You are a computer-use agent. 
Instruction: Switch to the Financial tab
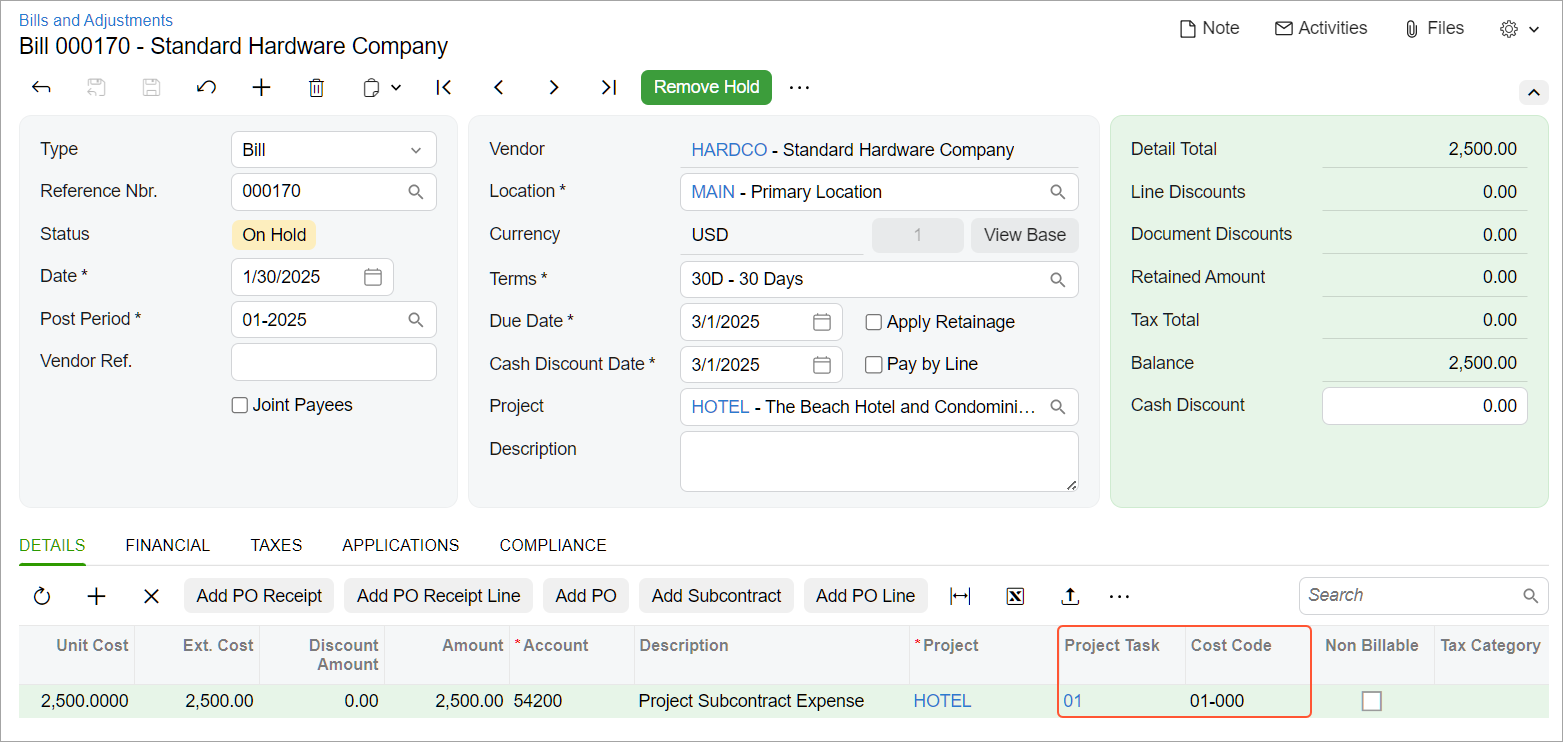167,546
